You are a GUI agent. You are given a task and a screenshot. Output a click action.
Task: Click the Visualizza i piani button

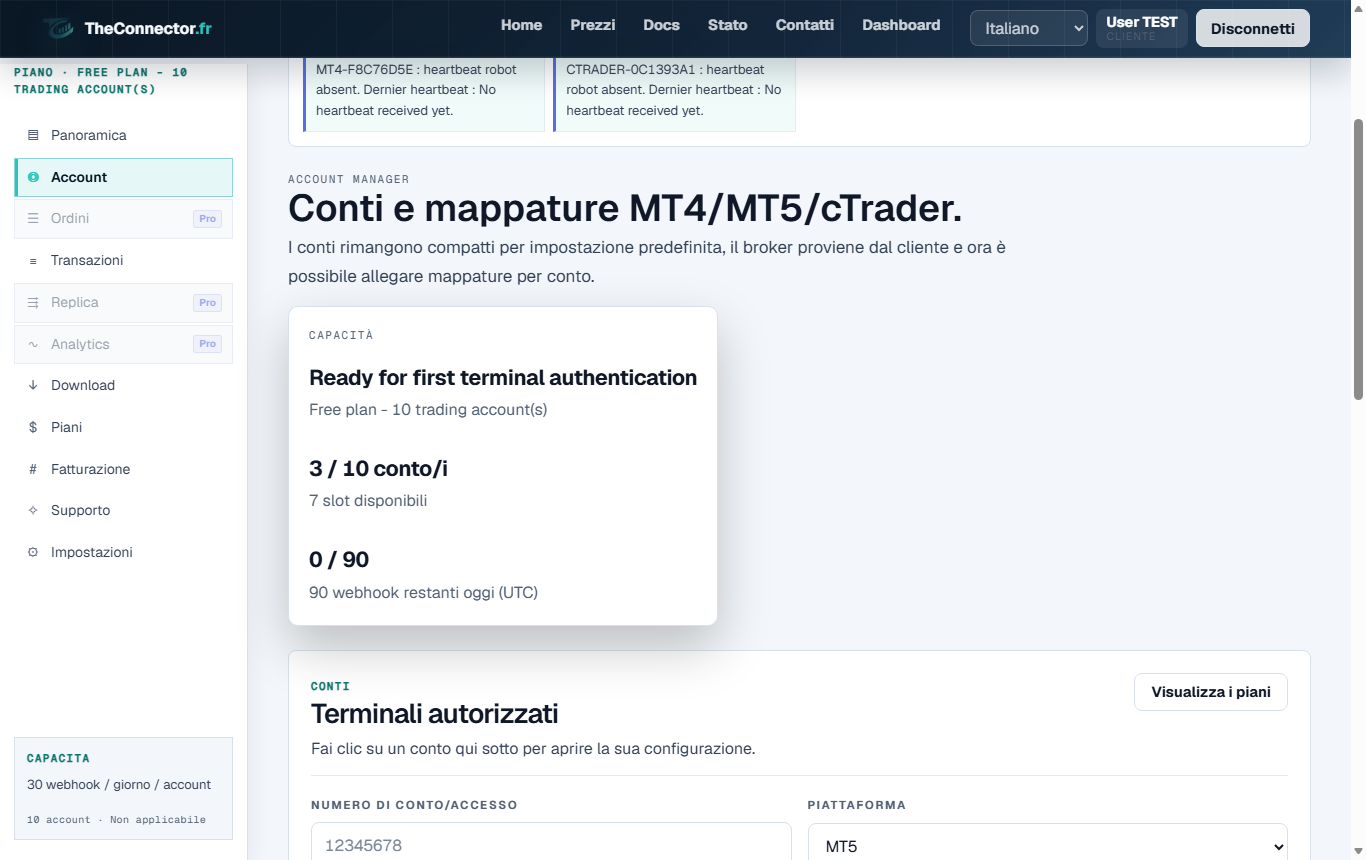1211,692
